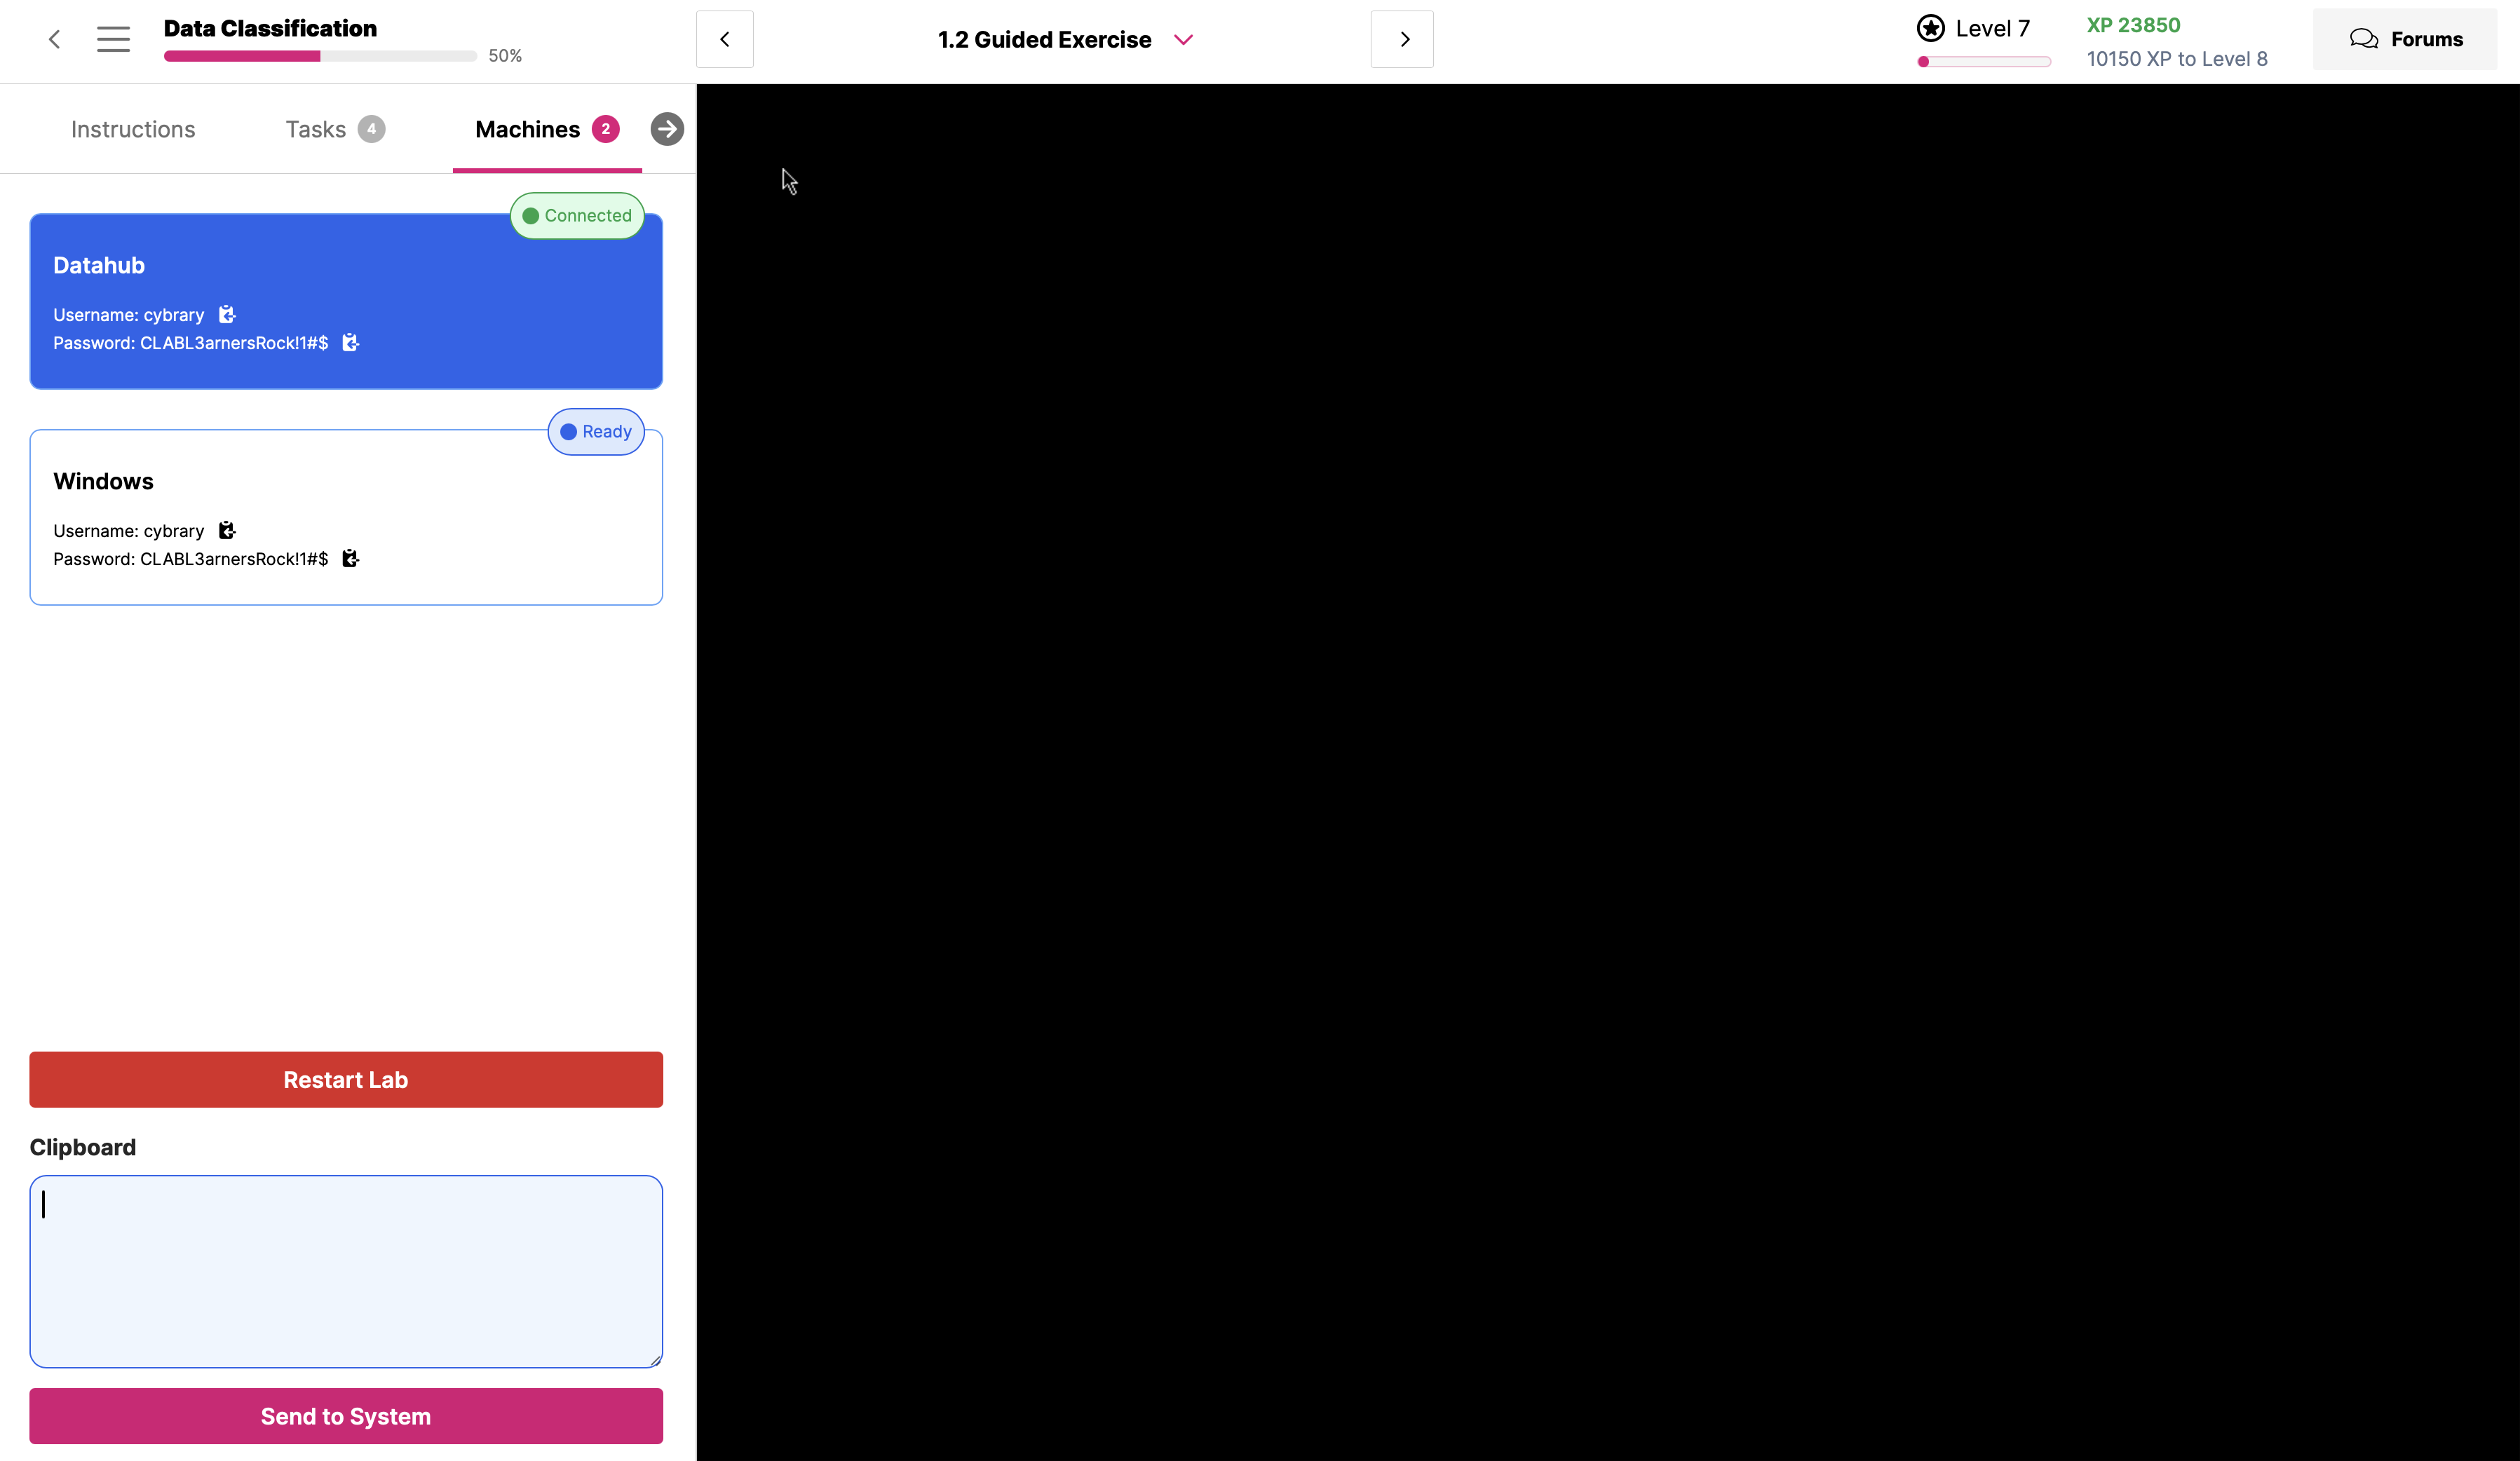Go to the previous exercise
The image size is (2520, 1461).
tap(724, 39)
